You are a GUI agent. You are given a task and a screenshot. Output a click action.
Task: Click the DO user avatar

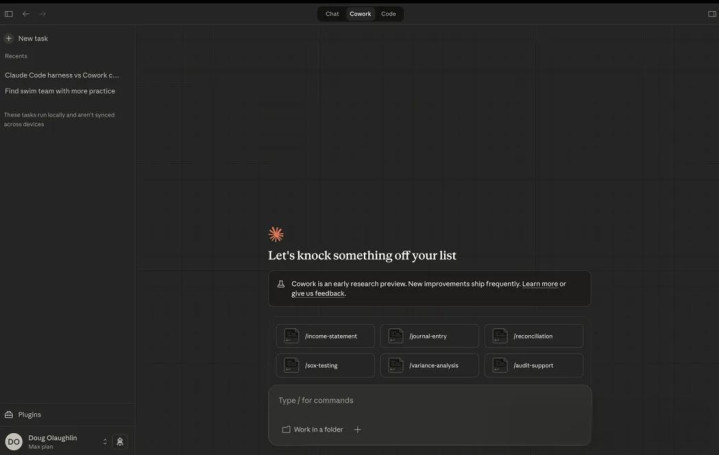click(x=13, y=441)
